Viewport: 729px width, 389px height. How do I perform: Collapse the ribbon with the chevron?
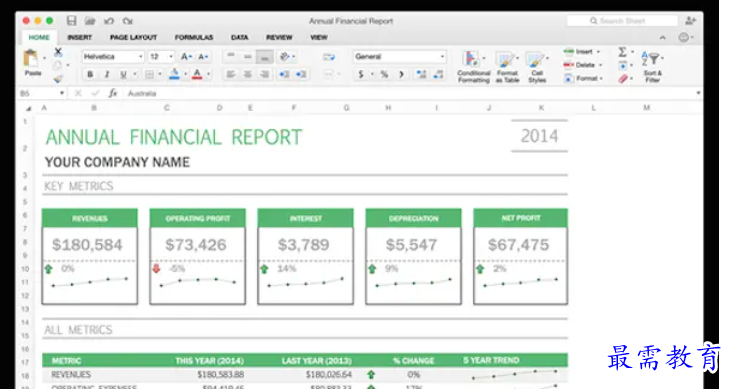pyautogui.click(x=662, y=38)
